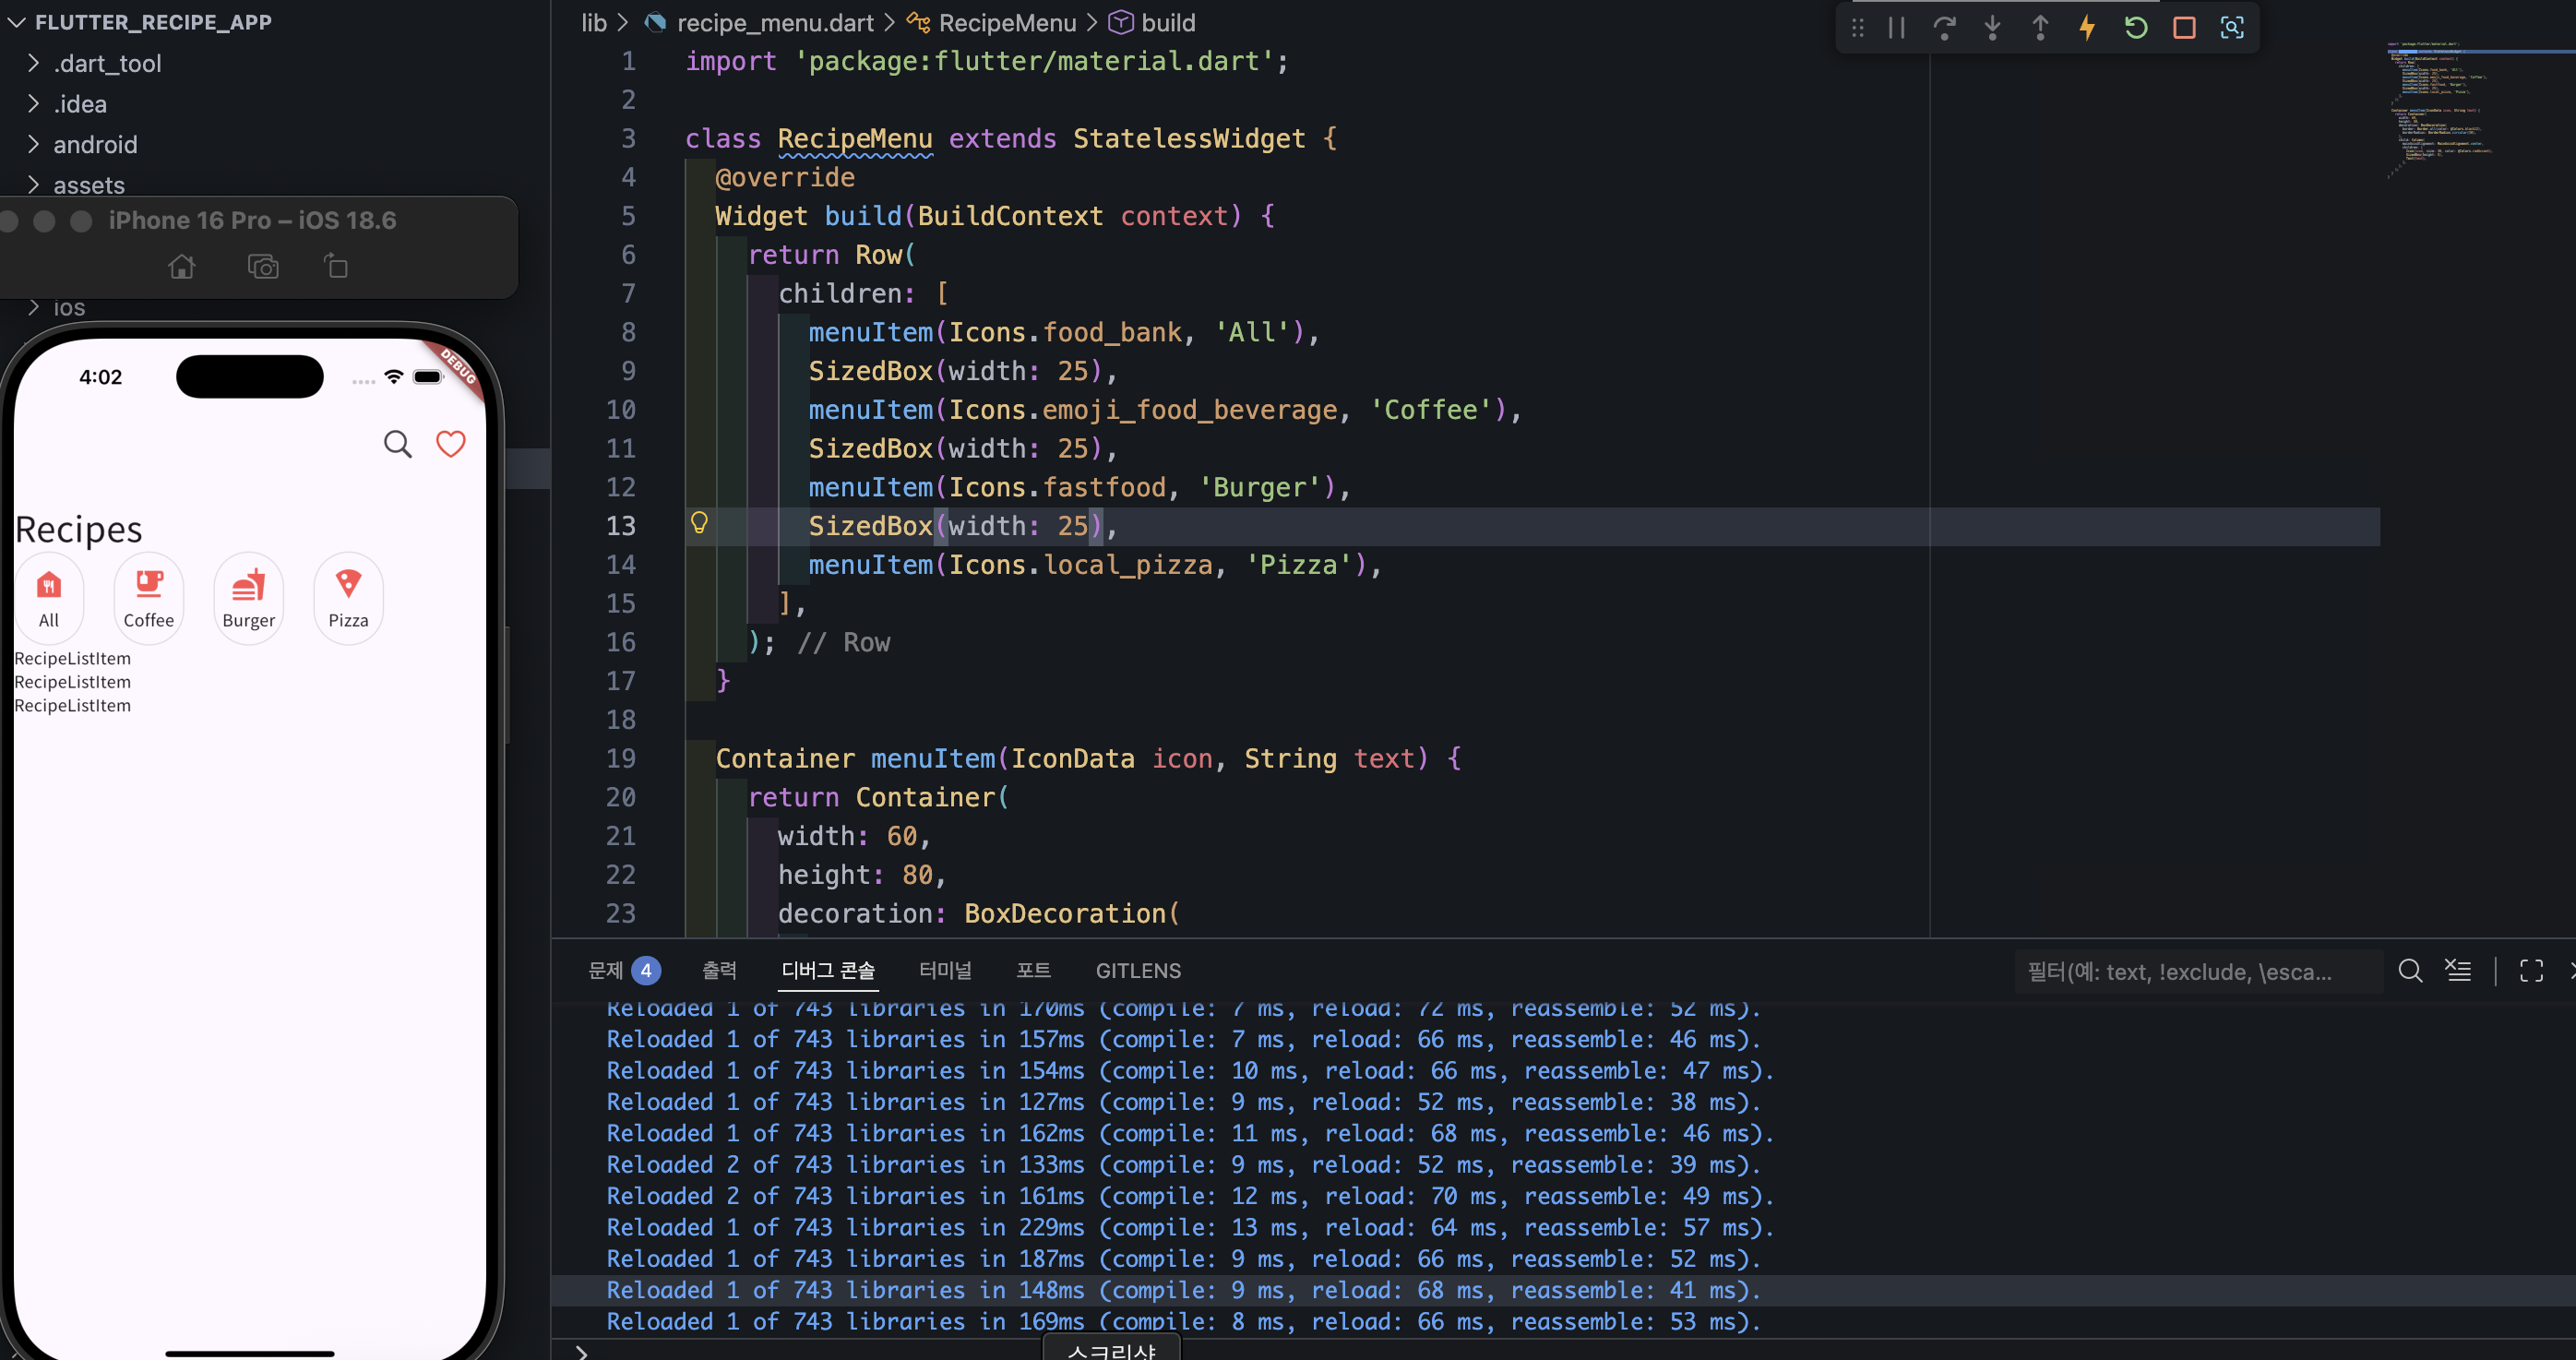The width and height of the screenshot is (2576, 1360).
Task: Tap the Coffee menu item in app
Action: point(149,598)
